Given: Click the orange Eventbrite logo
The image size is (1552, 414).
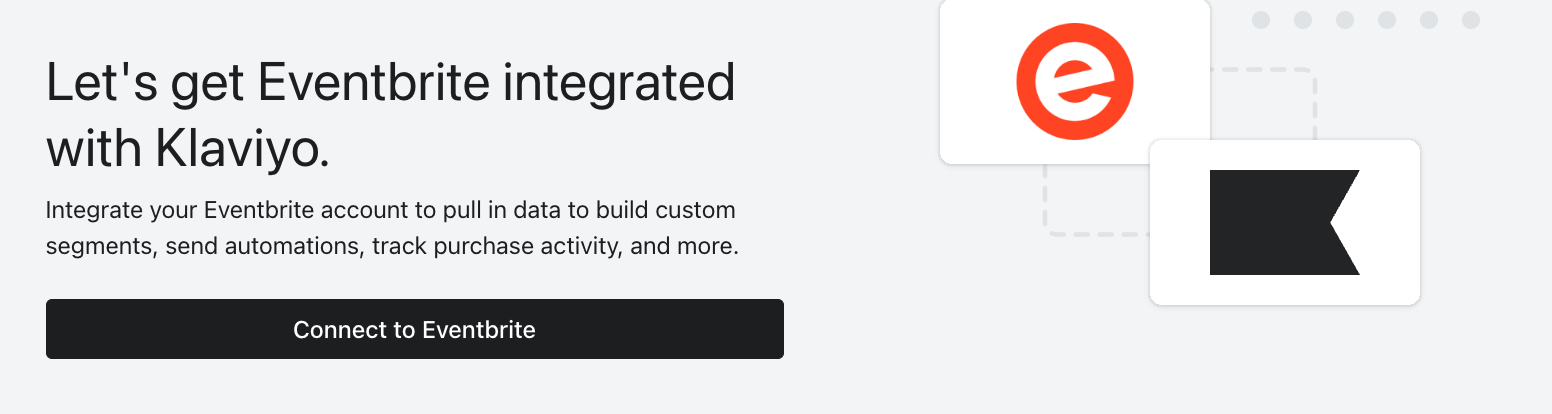Looking at the screenshot, I should (x=1074, y=82).
